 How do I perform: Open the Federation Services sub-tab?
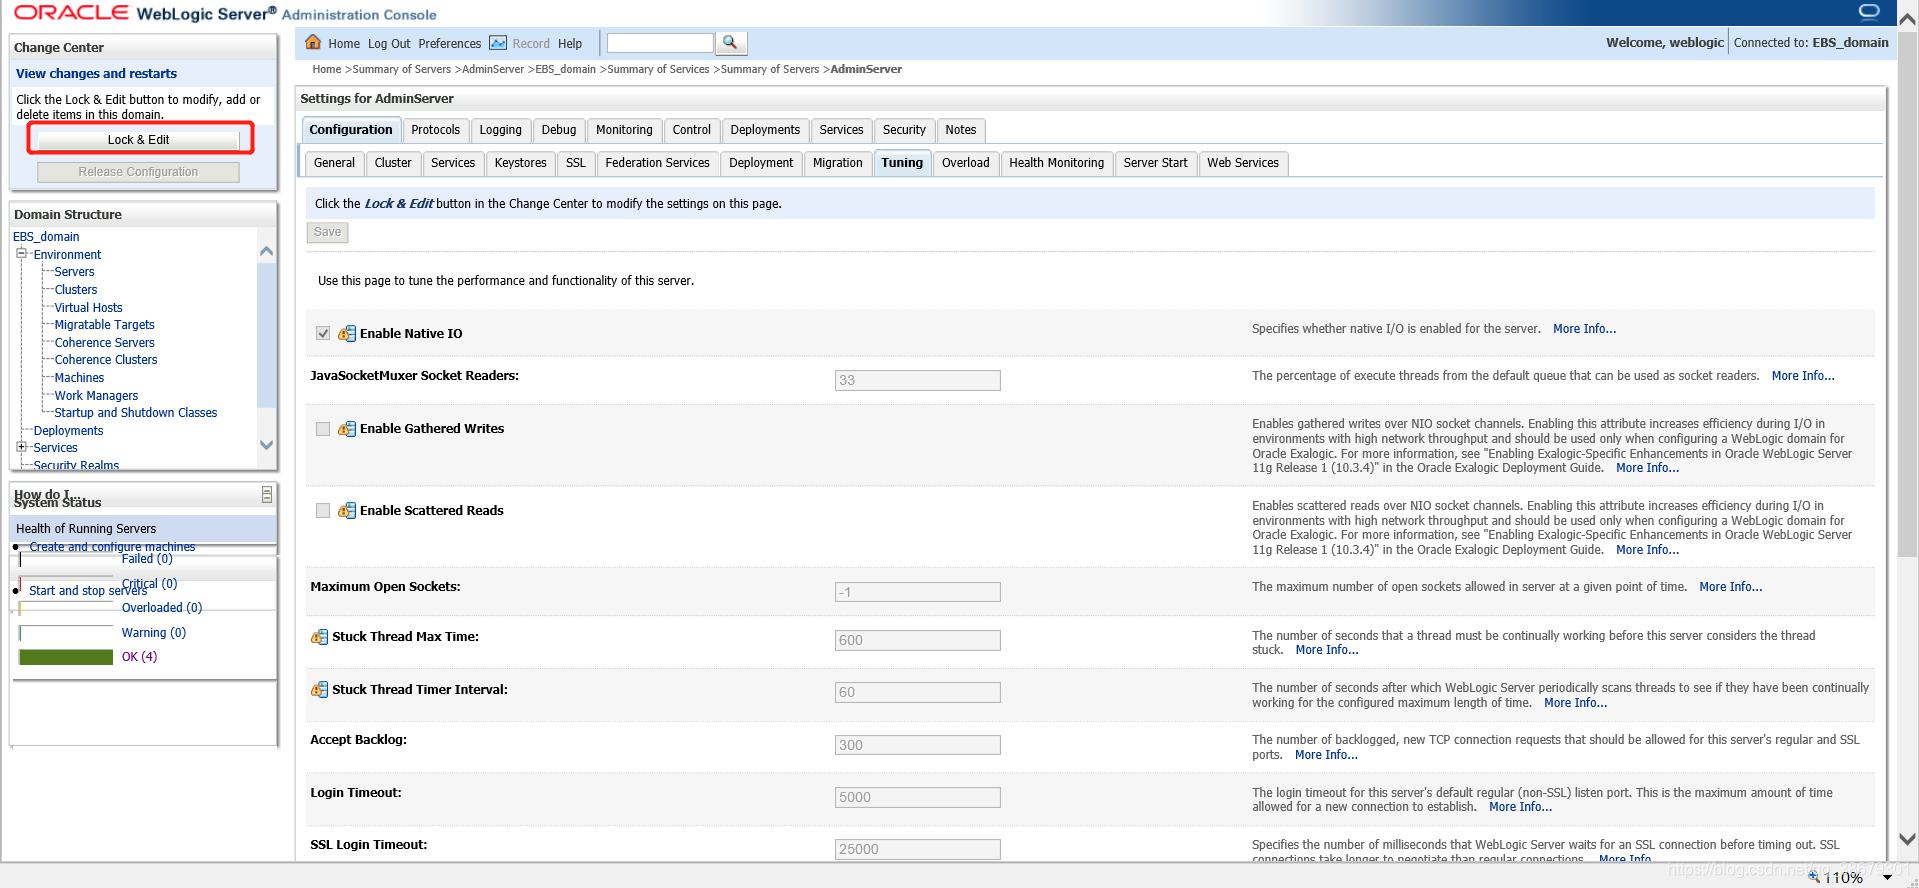click(657, 163)
